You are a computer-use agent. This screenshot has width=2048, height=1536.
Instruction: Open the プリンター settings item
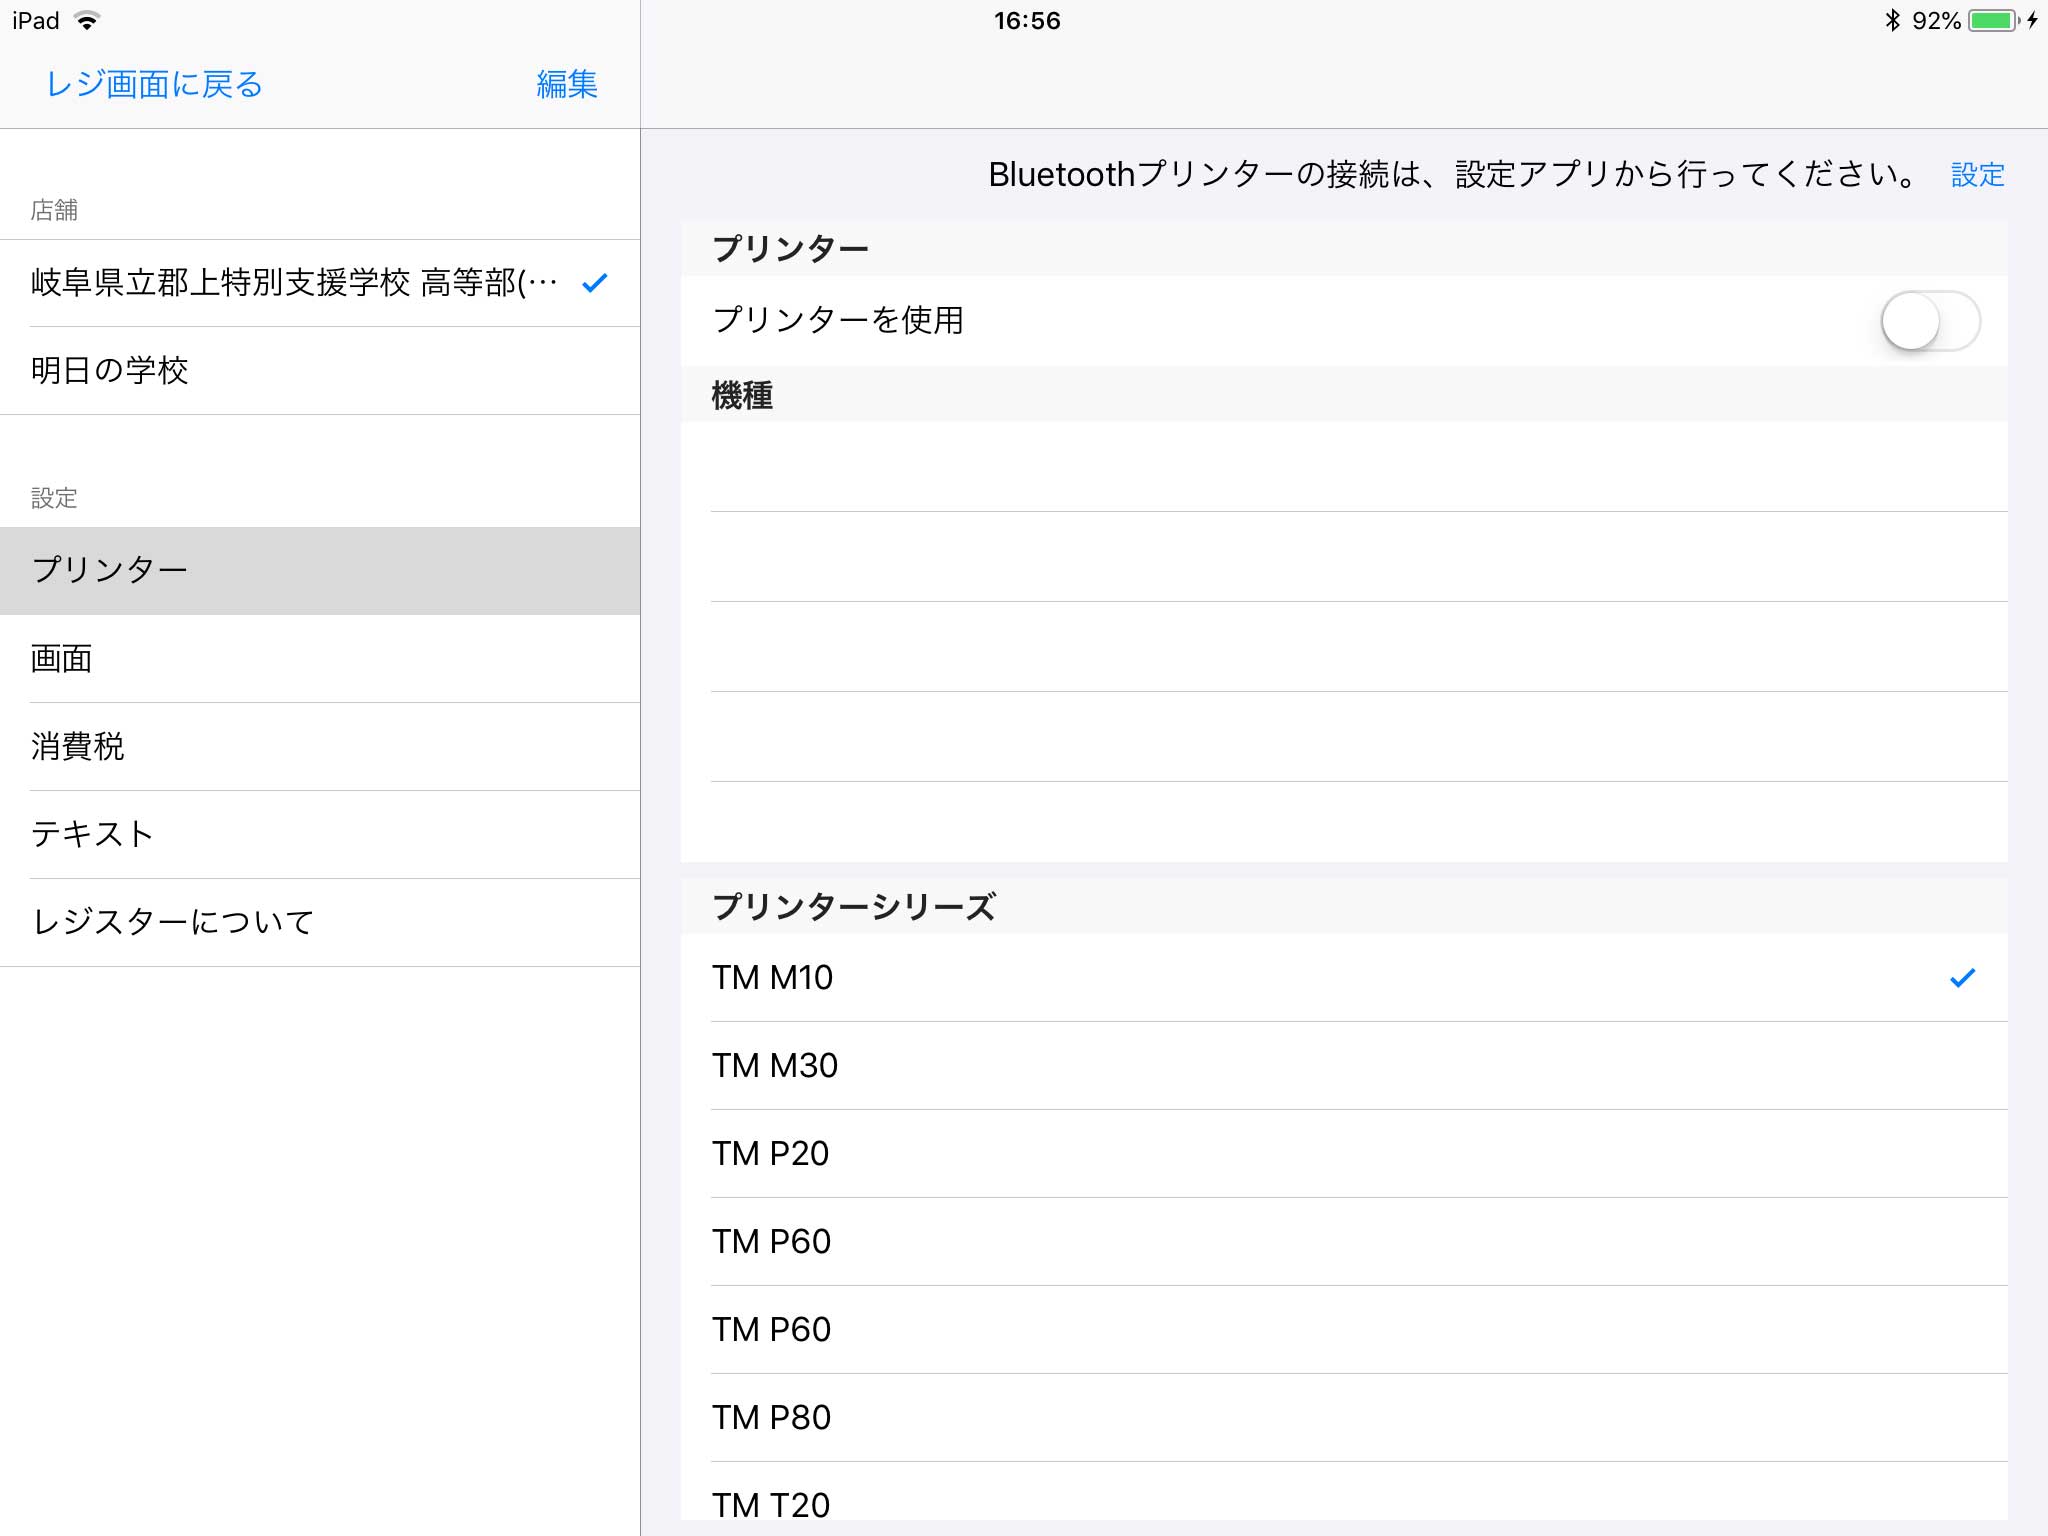(320, 571)
